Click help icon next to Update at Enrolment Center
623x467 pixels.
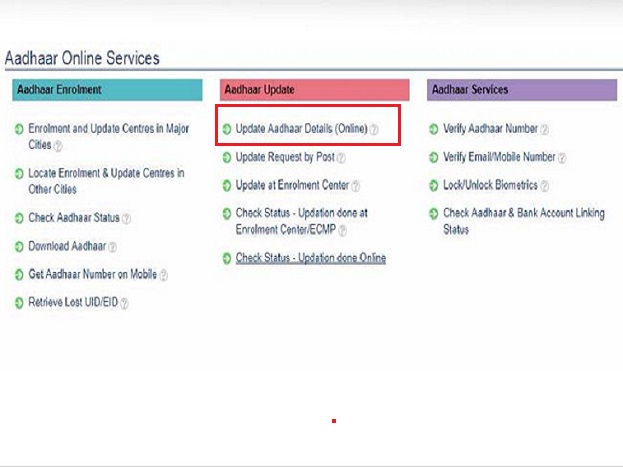(355, 186)
